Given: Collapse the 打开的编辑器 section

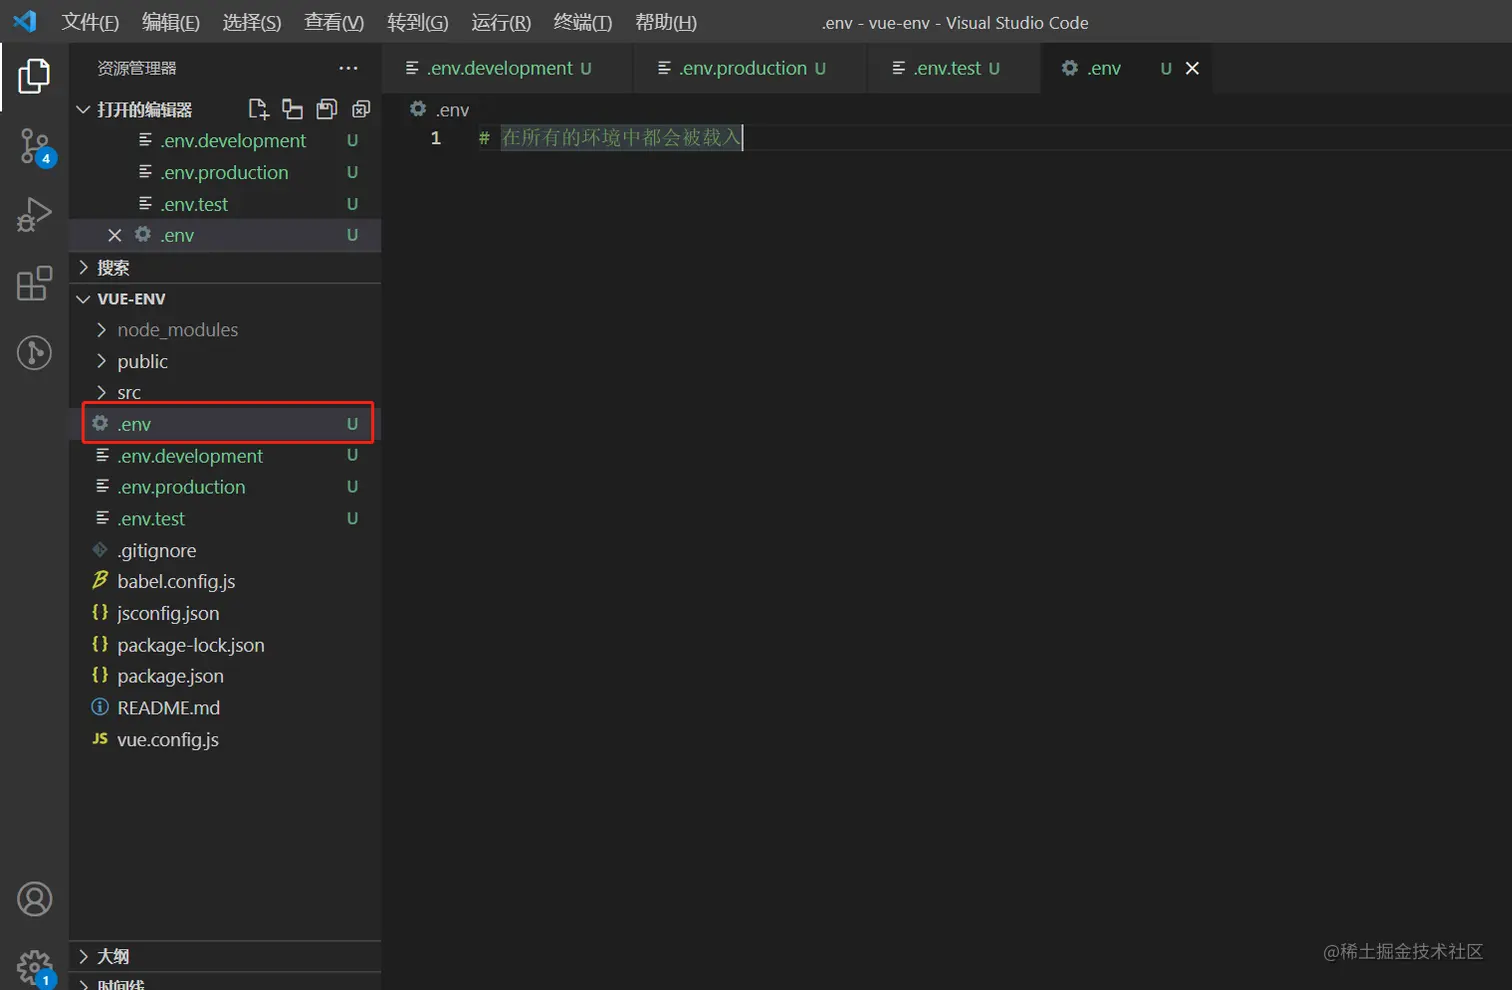Looking at the screenshot, I should [83, 109].
